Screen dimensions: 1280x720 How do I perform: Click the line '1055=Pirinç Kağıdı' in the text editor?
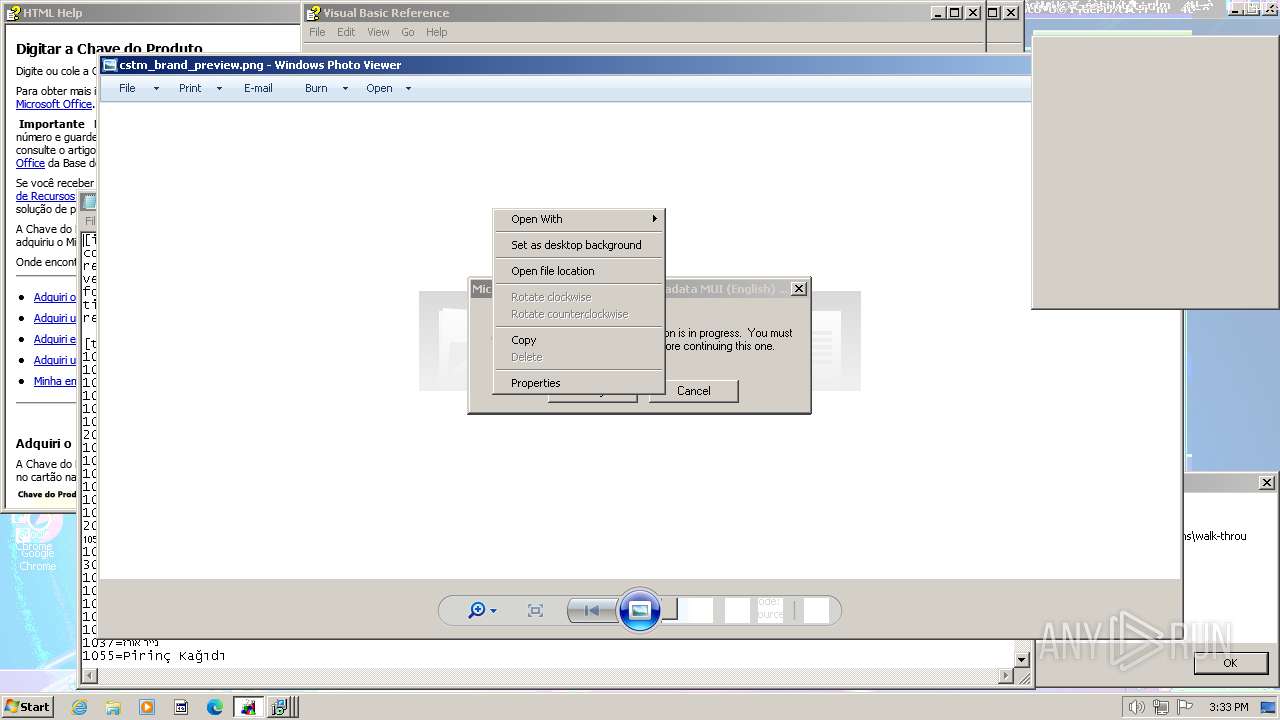(x=153, y=656)
